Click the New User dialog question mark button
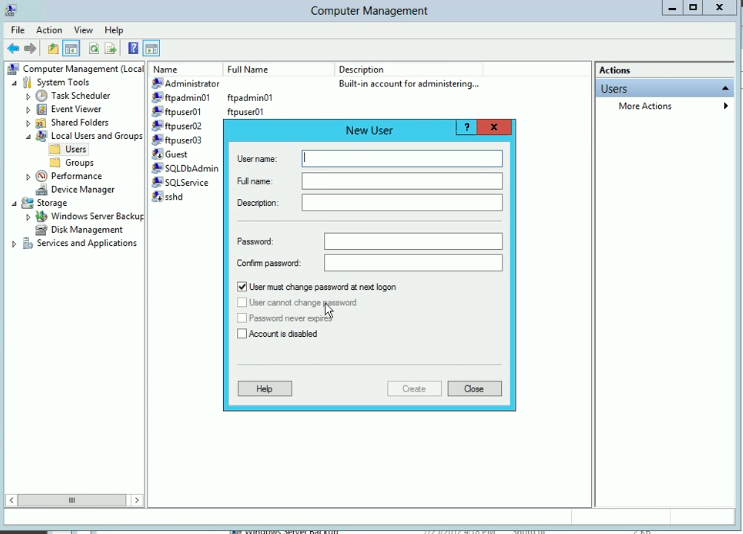 click(466, 127)
